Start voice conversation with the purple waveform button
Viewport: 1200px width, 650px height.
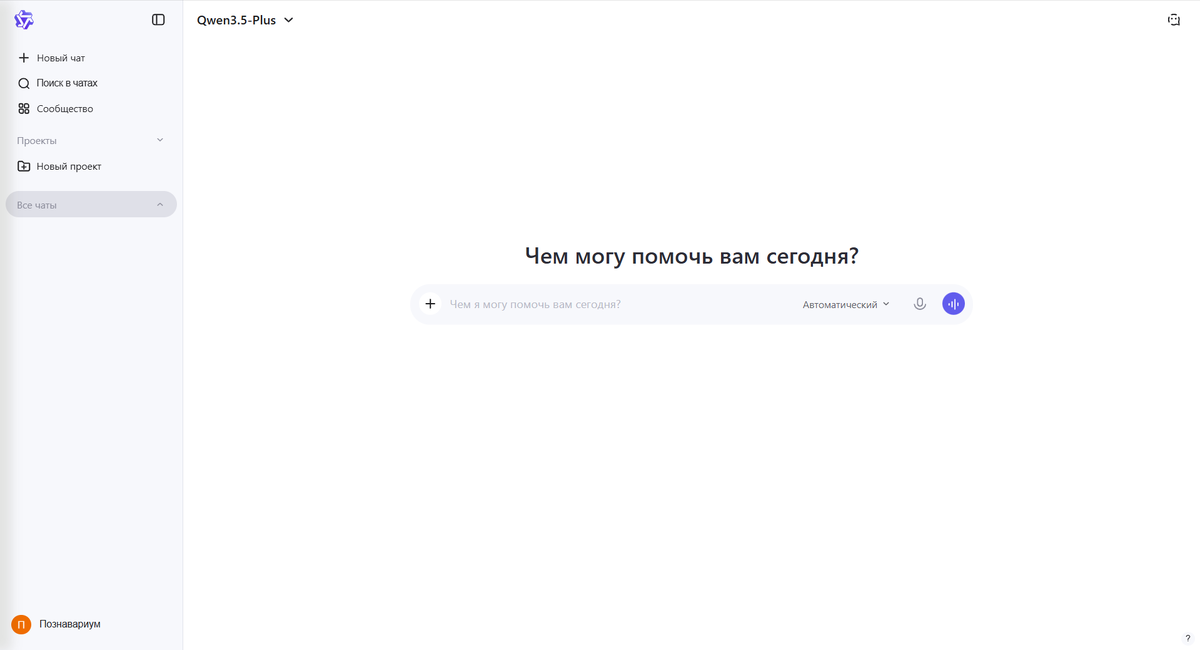[x=953, y=303]
